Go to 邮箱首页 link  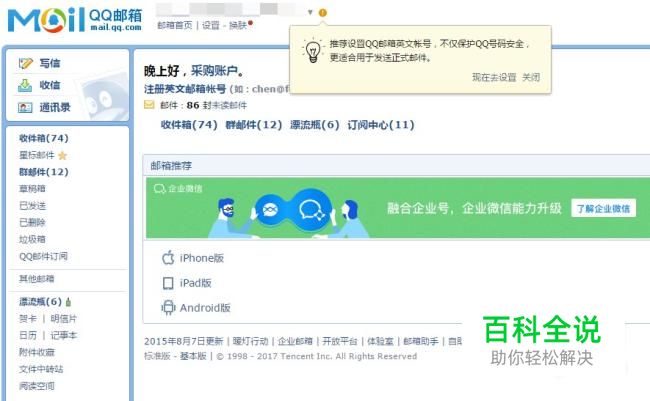pyautogui.click(x=175, y=25)
